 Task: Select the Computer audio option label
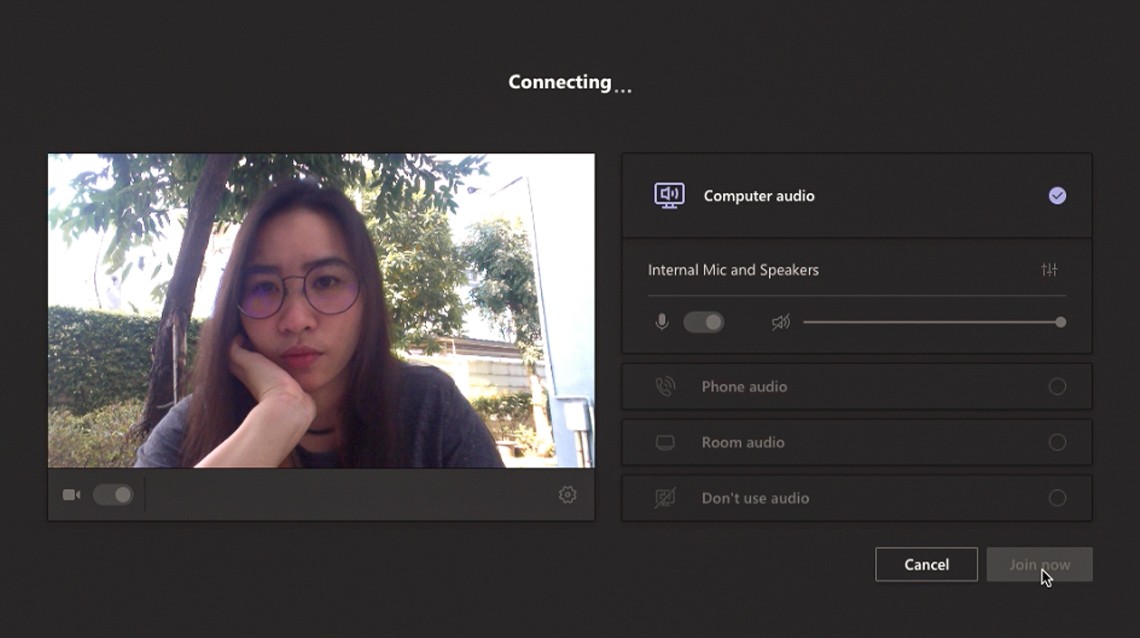[x=758, y=196]
